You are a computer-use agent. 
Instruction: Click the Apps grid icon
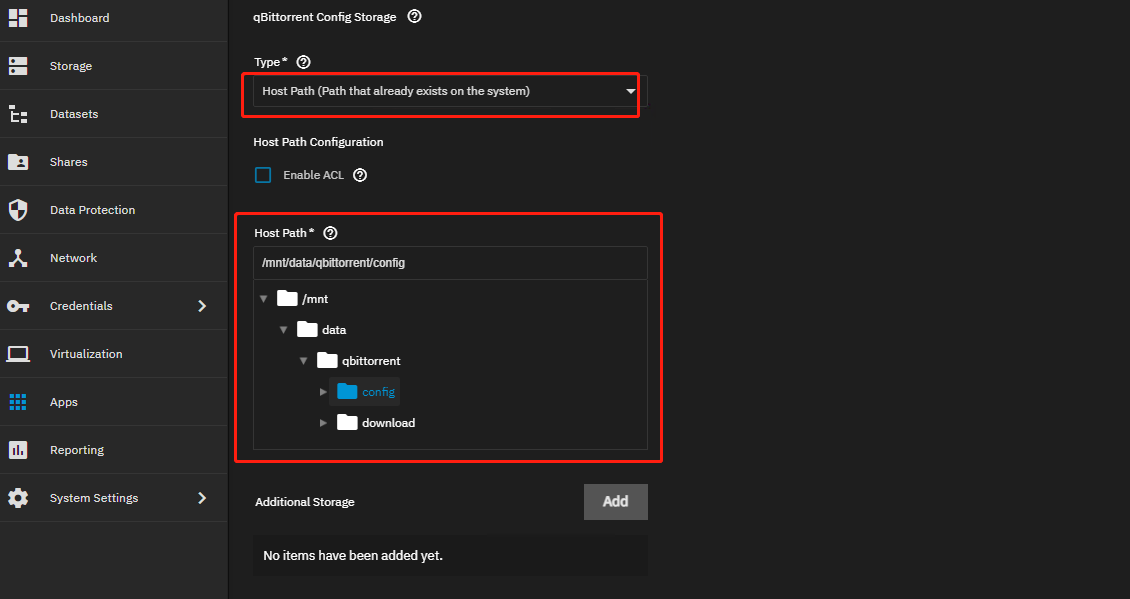tap(18, 402)
